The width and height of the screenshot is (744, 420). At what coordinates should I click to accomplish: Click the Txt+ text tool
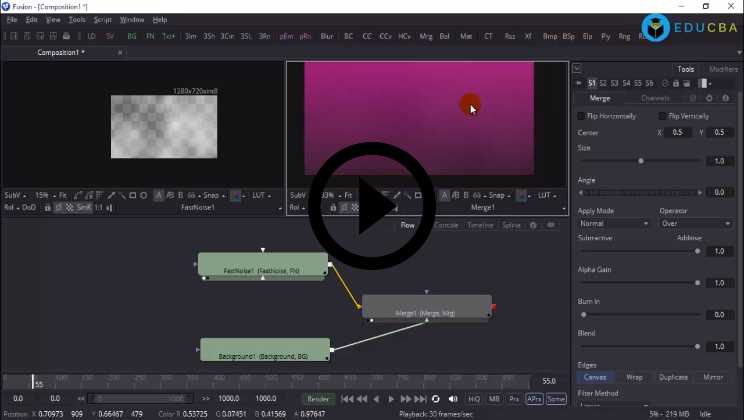(169, 36)
